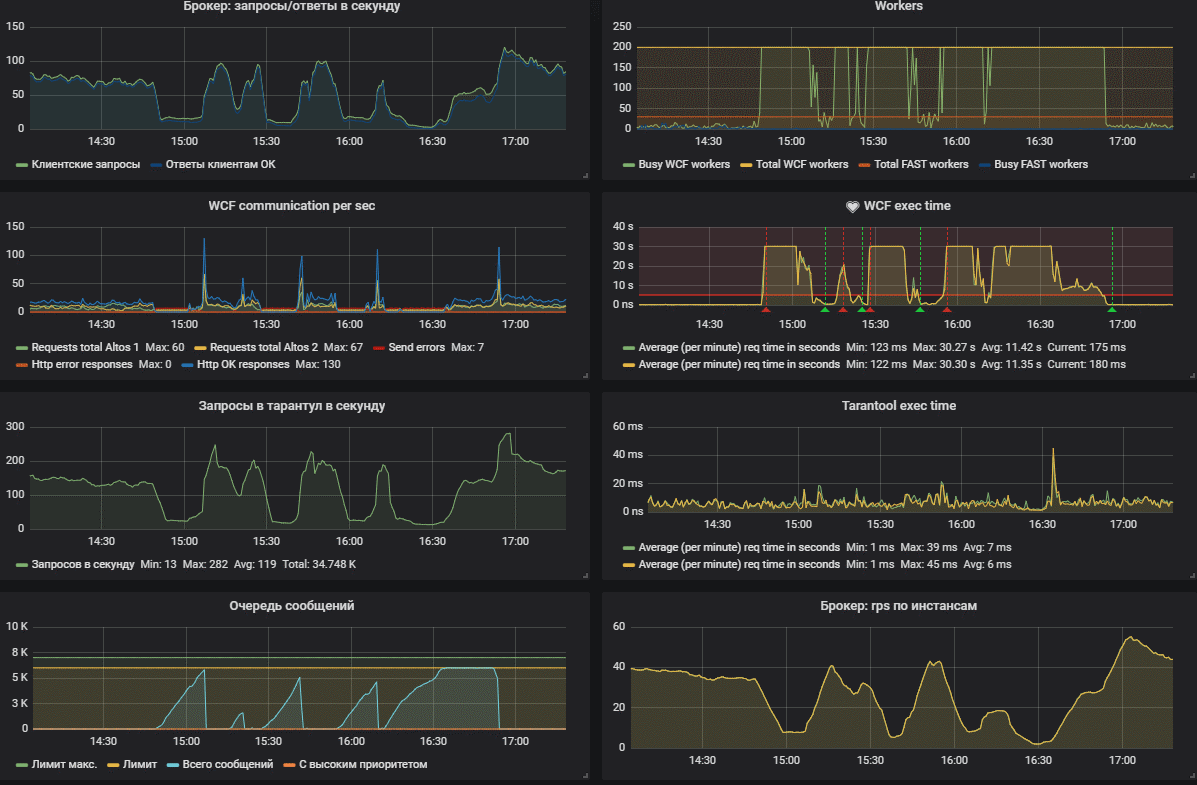Click the Клиентские запросы legend label

(x=86, y=164)
